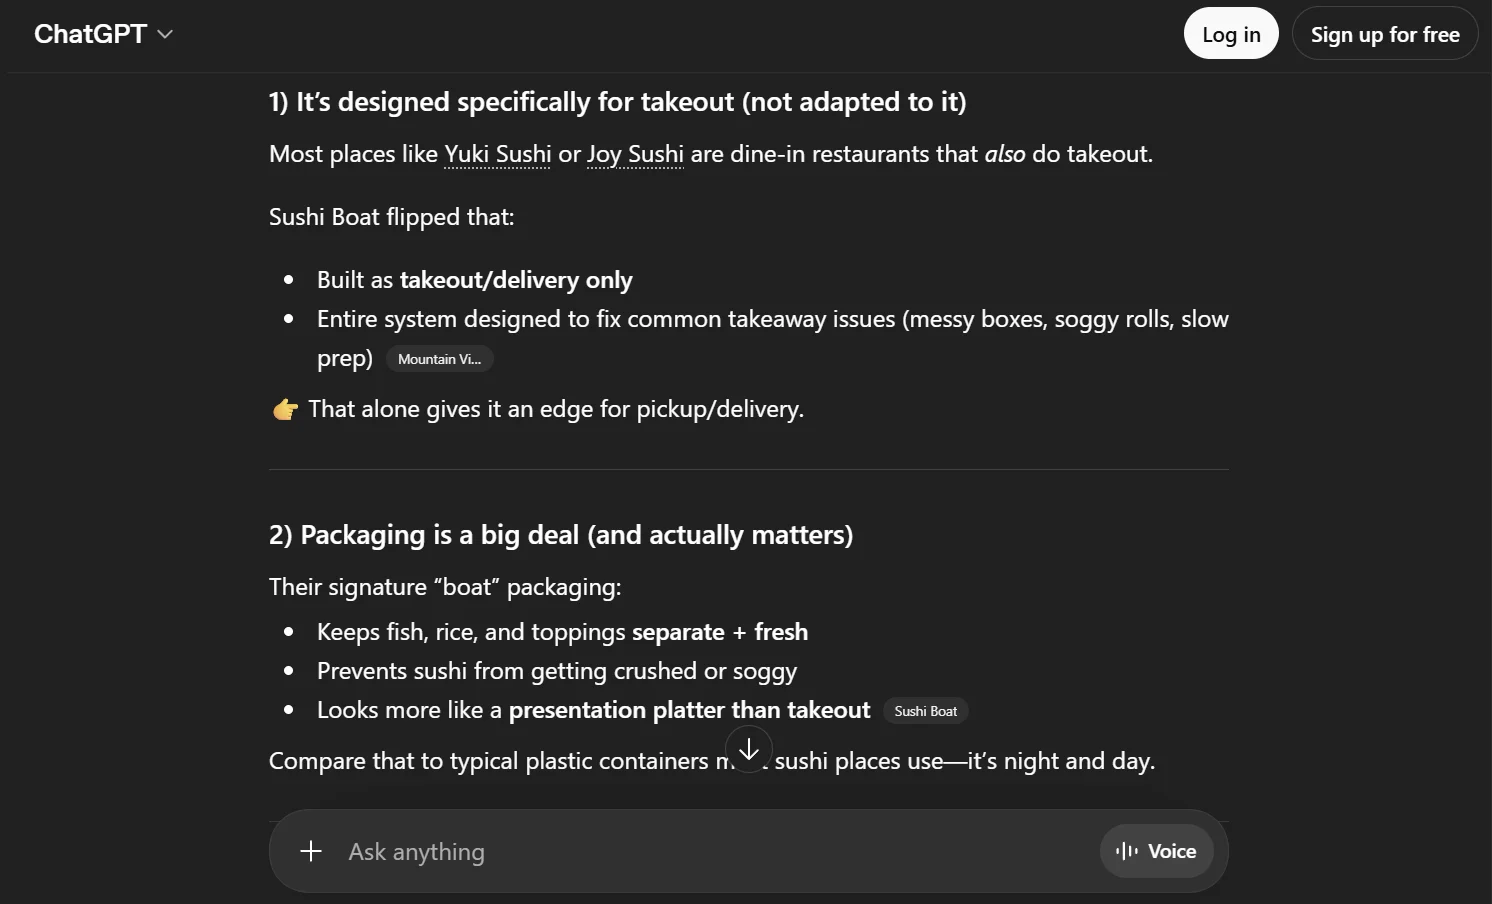Image resolution: width=1492 pixels, height=904 pixels.
Task: Click the Voice waveform icon
Action: pyautogui.click(x=1125, y=851)
